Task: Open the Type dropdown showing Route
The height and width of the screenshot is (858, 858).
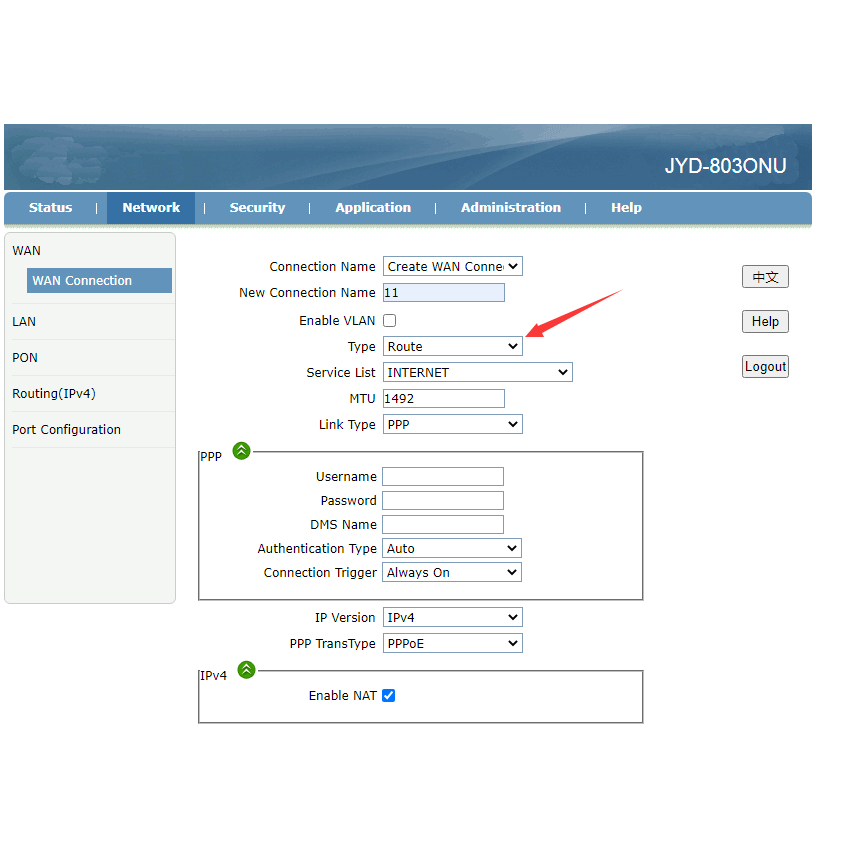Action: coord(452,347)
